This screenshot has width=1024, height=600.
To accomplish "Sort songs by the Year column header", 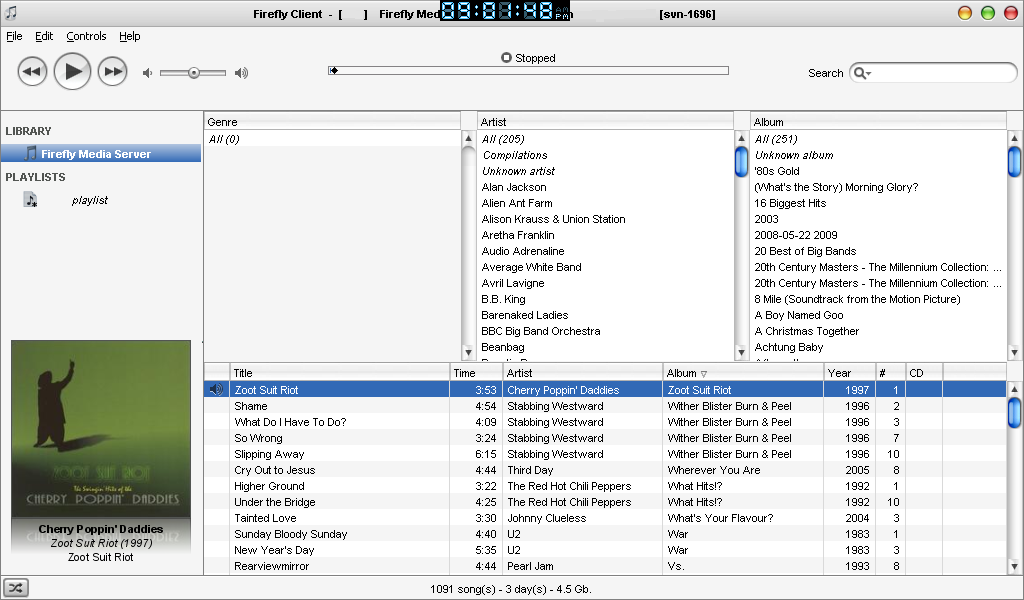I will (849, 373).
